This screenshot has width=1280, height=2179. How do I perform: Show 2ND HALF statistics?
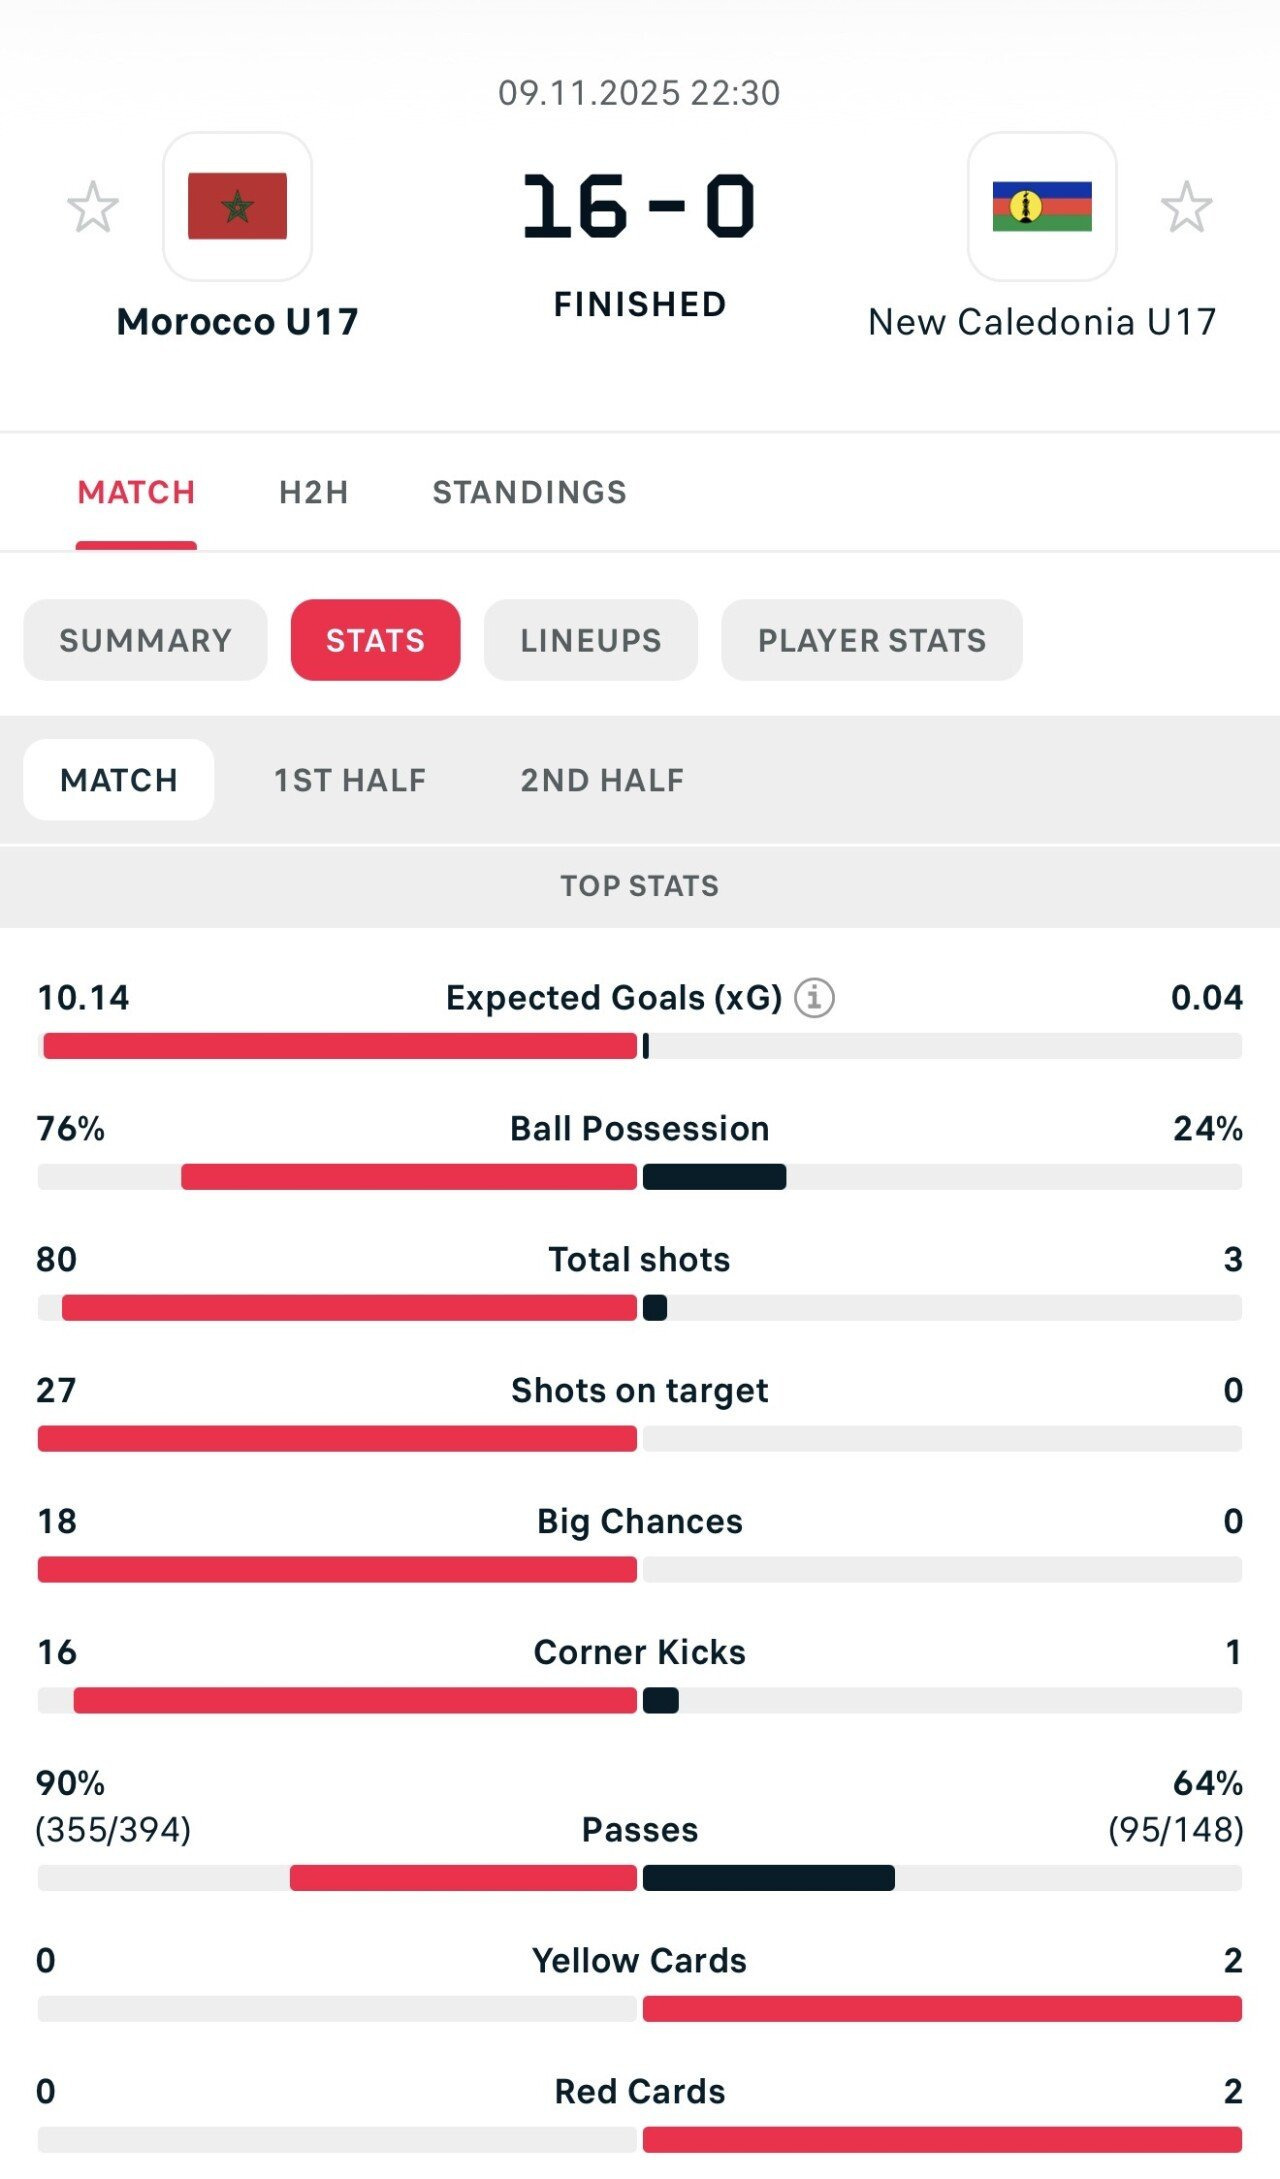click(x=602, y=780)
